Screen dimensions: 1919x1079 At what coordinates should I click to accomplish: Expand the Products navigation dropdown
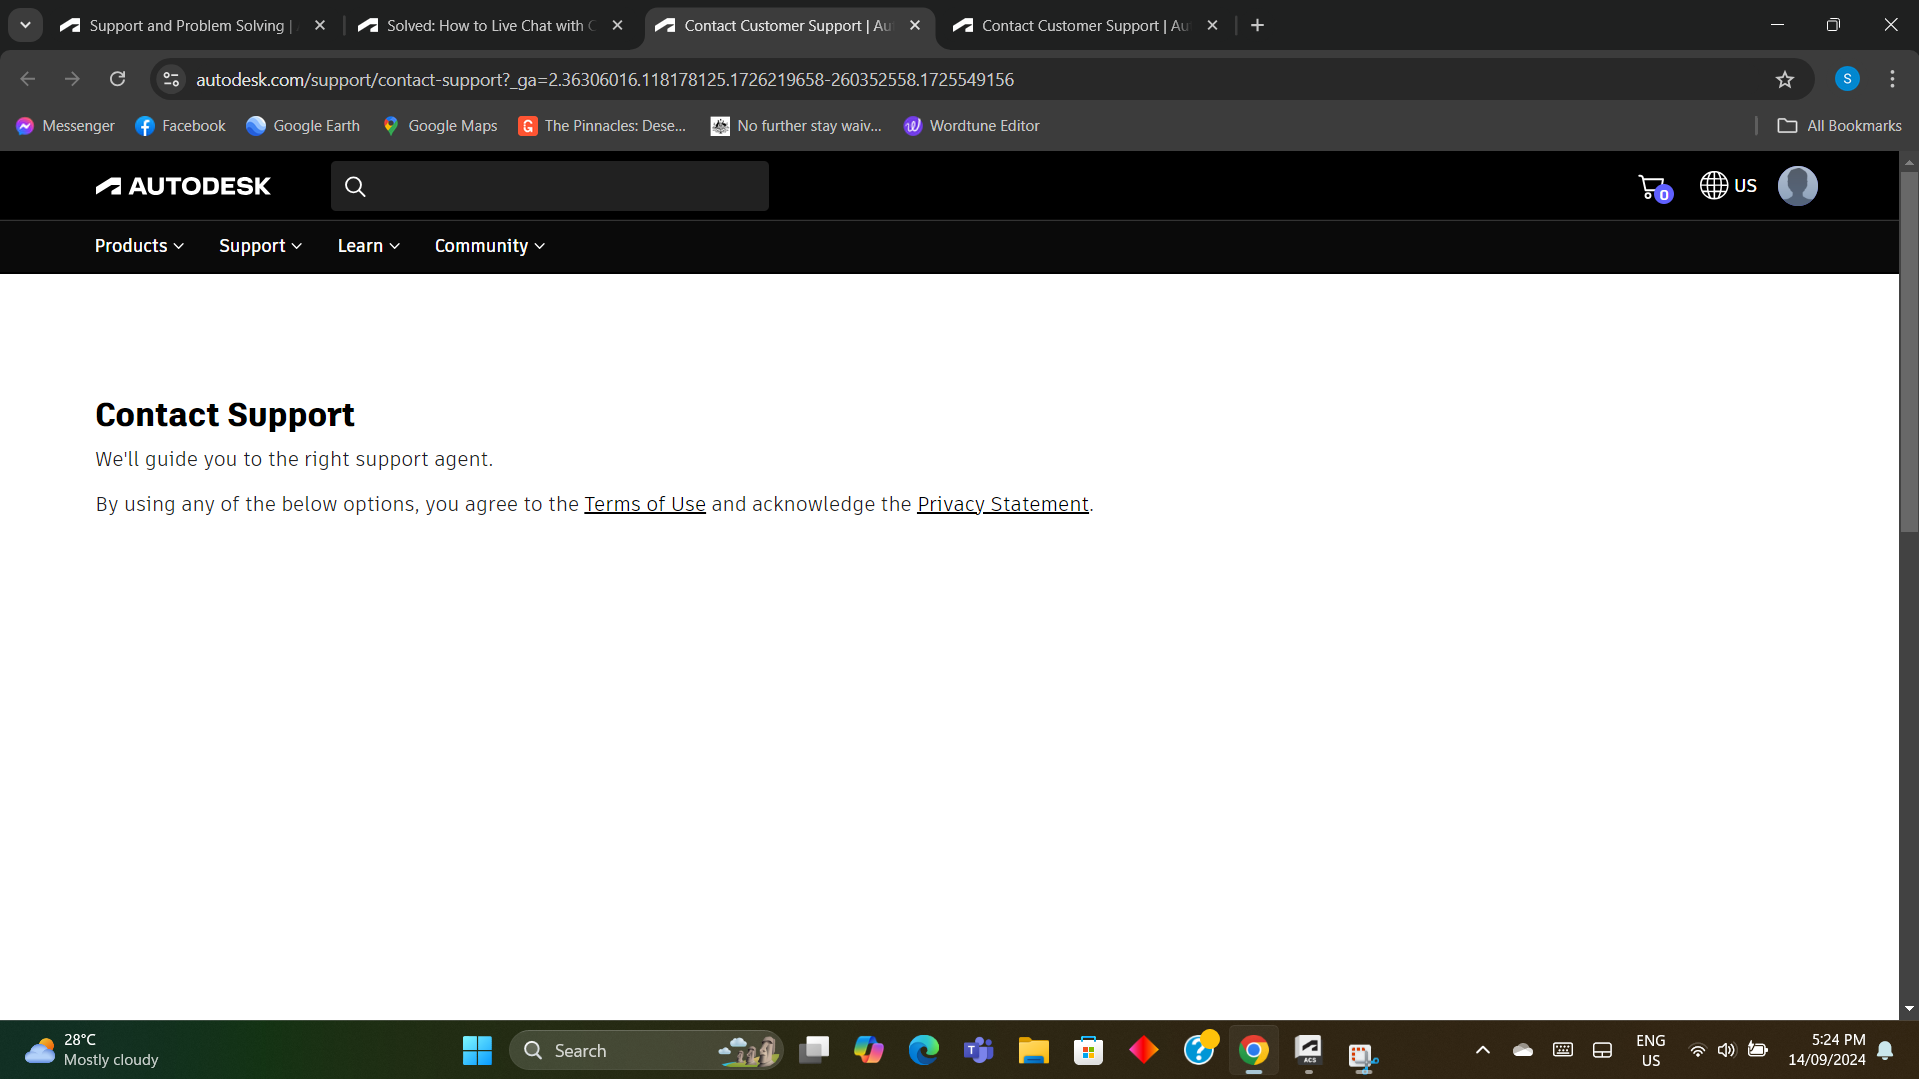(x=138, y=246)
